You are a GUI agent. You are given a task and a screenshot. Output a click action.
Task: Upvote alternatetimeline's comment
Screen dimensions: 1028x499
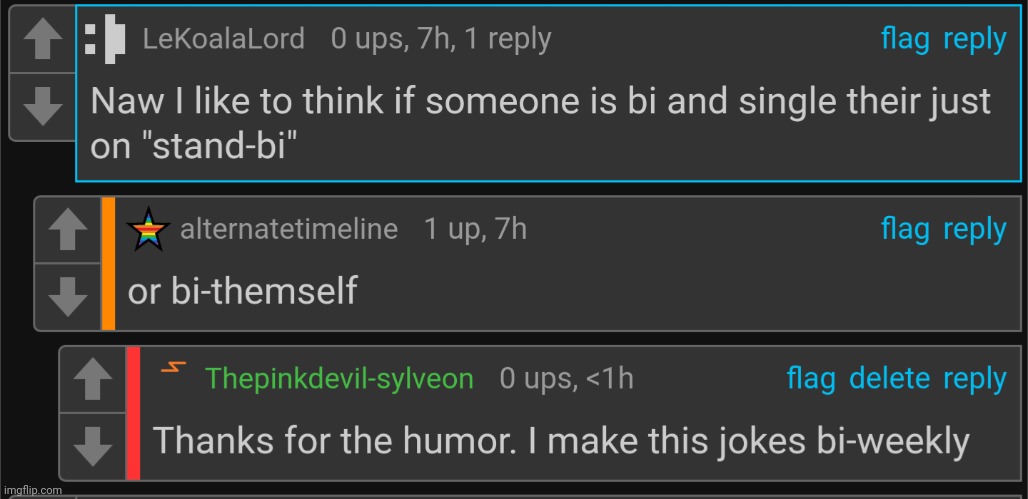tap(68, 230)
